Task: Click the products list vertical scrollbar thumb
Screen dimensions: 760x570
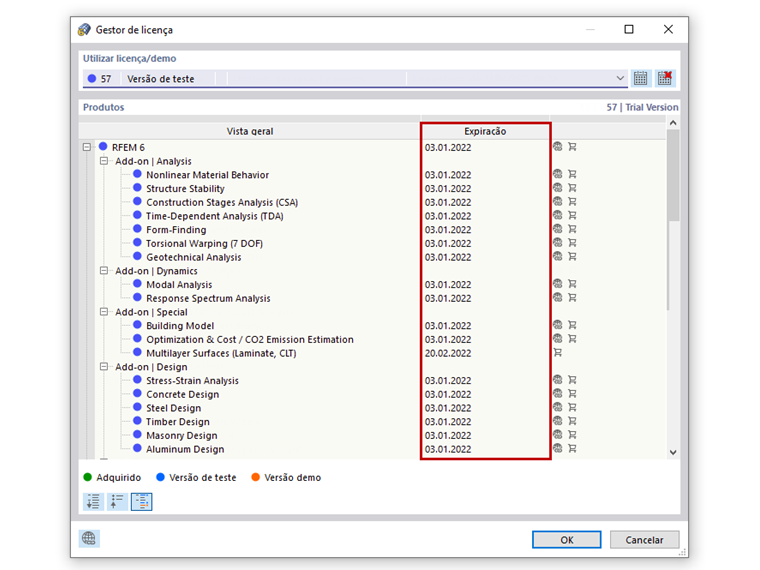Action: pos(673,175)
